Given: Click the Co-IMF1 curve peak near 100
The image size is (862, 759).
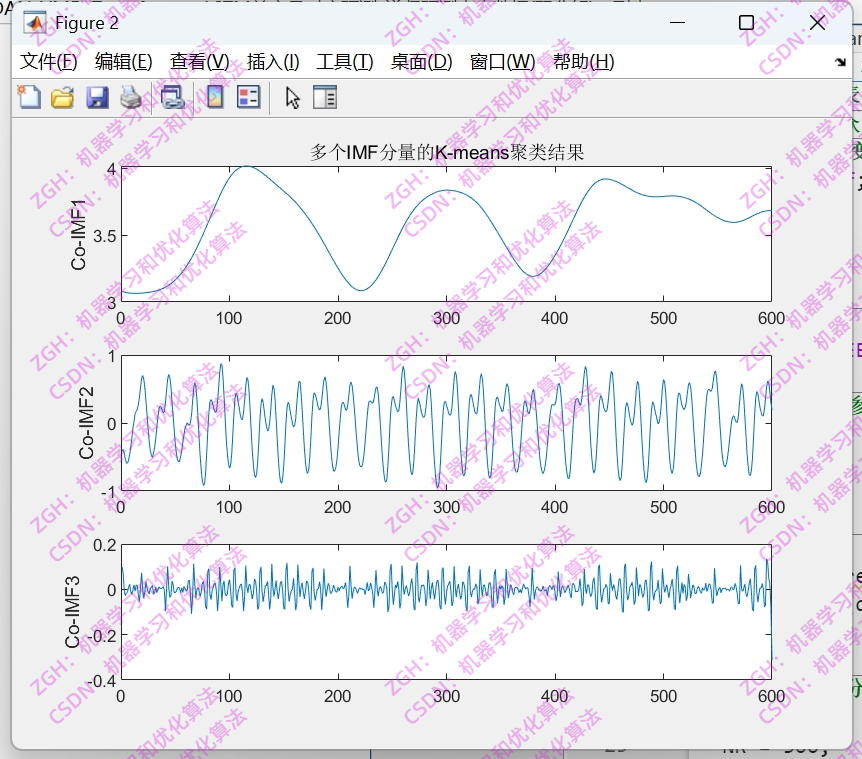Looking at the screenshot, I should pos(247,167).
